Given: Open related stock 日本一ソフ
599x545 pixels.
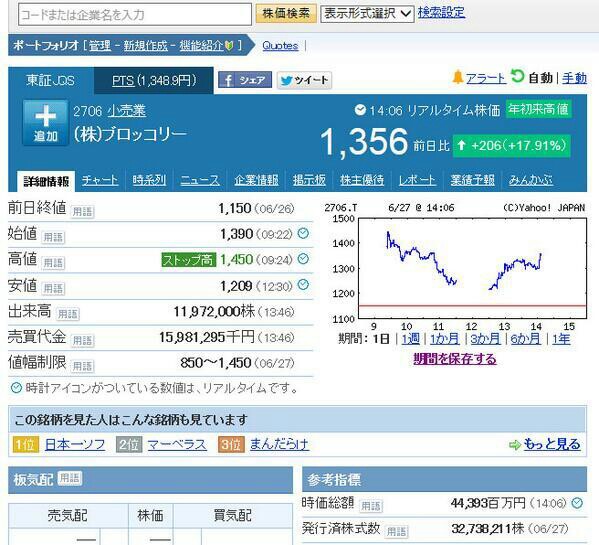Looking at the screenshot, I should 75,445.
